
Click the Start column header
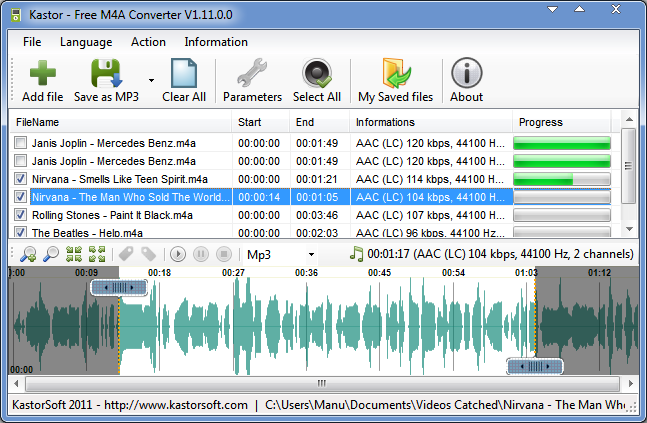pos(260,122)
